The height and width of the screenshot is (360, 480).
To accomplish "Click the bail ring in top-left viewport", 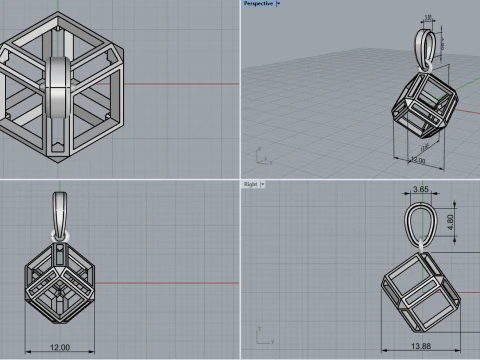I will pyautogui.click(x=58, y=87).
